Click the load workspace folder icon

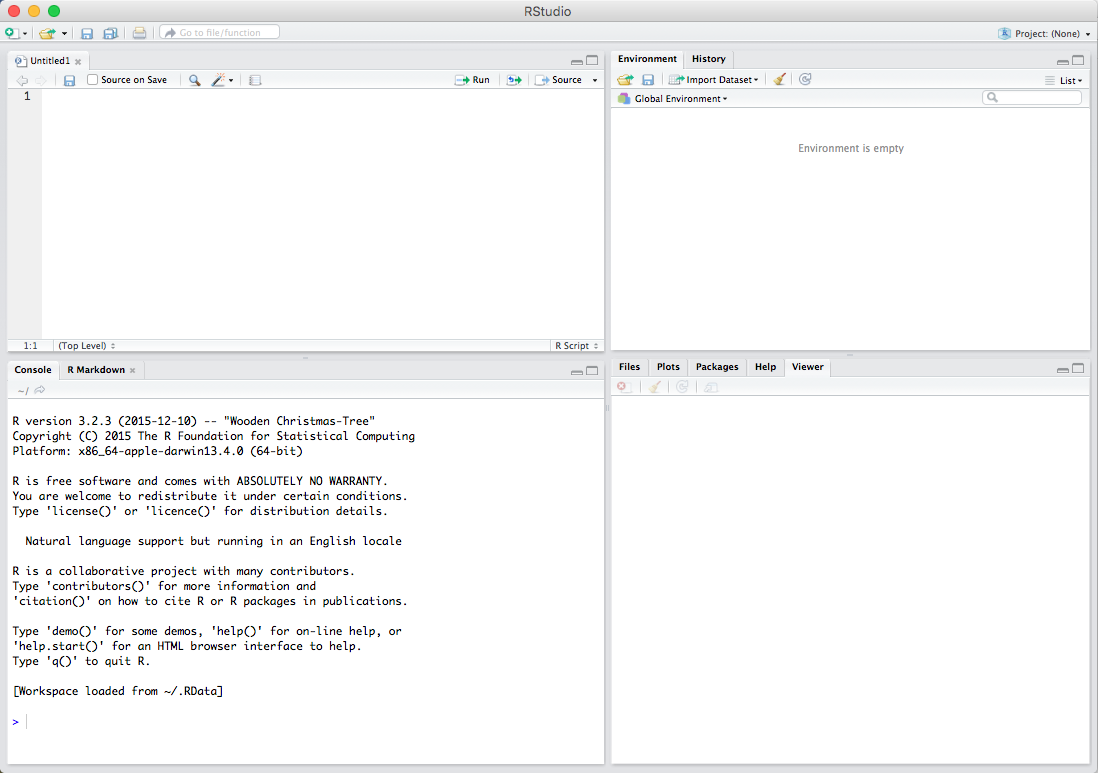pos(625,80)
